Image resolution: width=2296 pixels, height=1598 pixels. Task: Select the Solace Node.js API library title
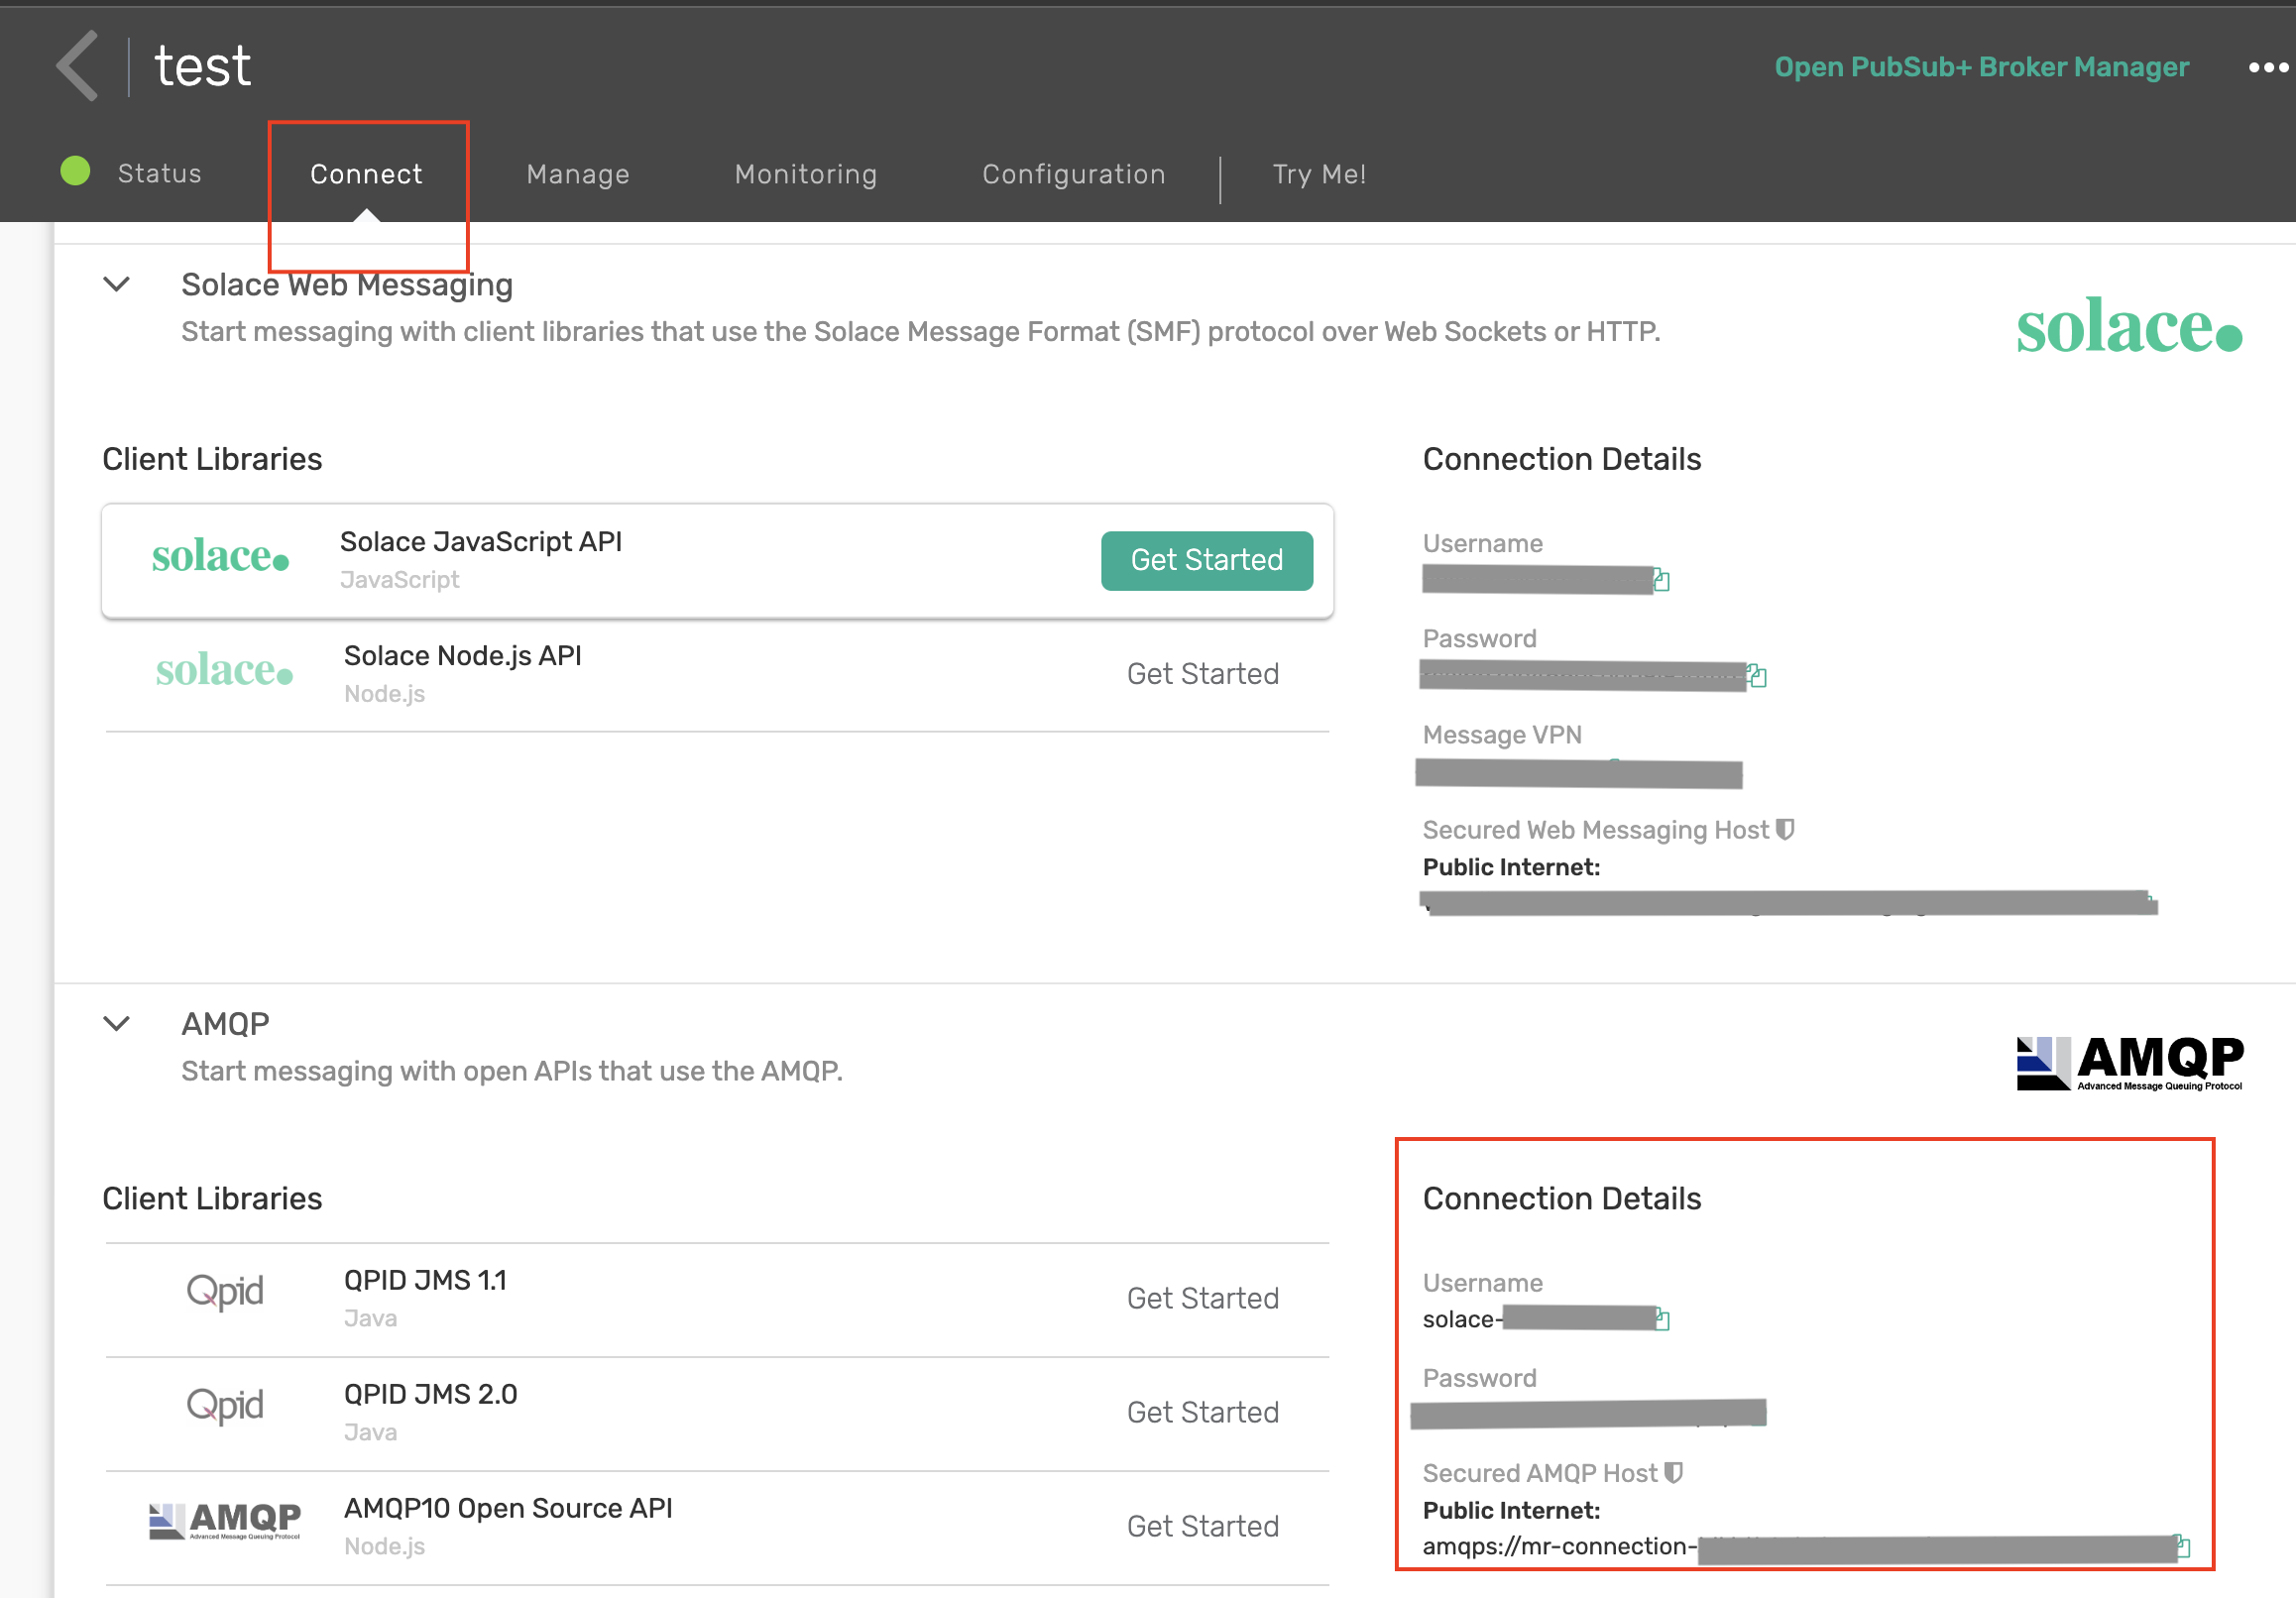[x=463, y=655]
